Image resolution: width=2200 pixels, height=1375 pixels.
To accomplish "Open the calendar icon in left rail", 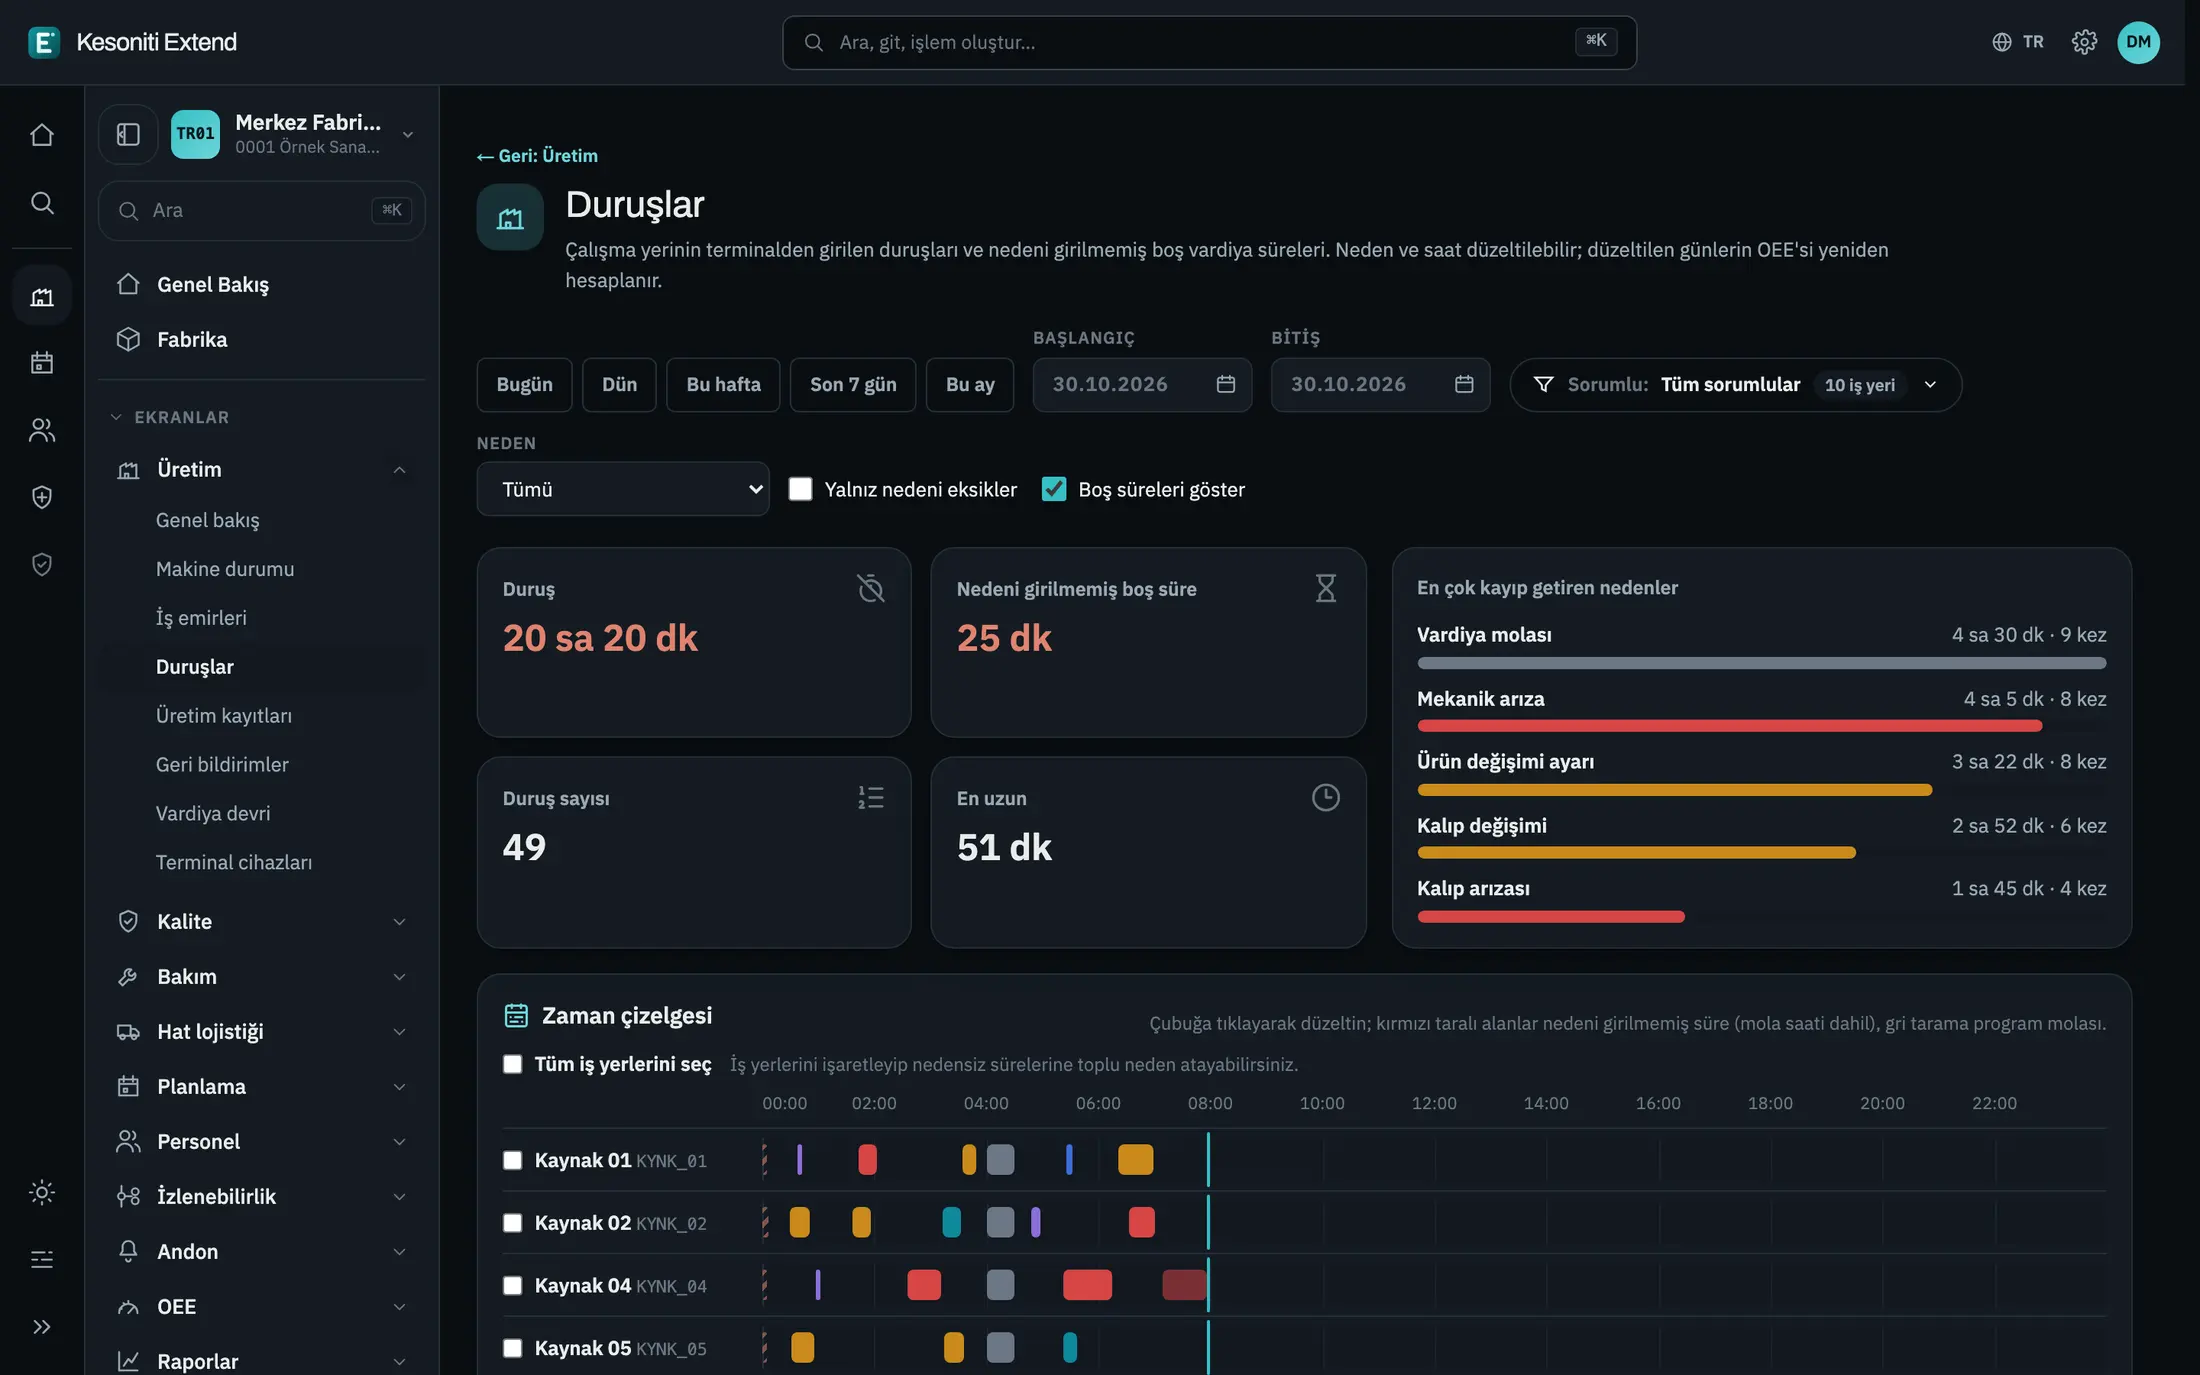I will point(42,362).
